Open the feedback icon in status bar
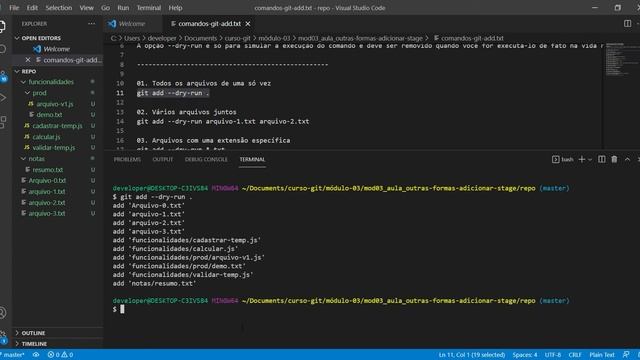The height and width of the screenshot is (360, 640). tap(626, 355)
